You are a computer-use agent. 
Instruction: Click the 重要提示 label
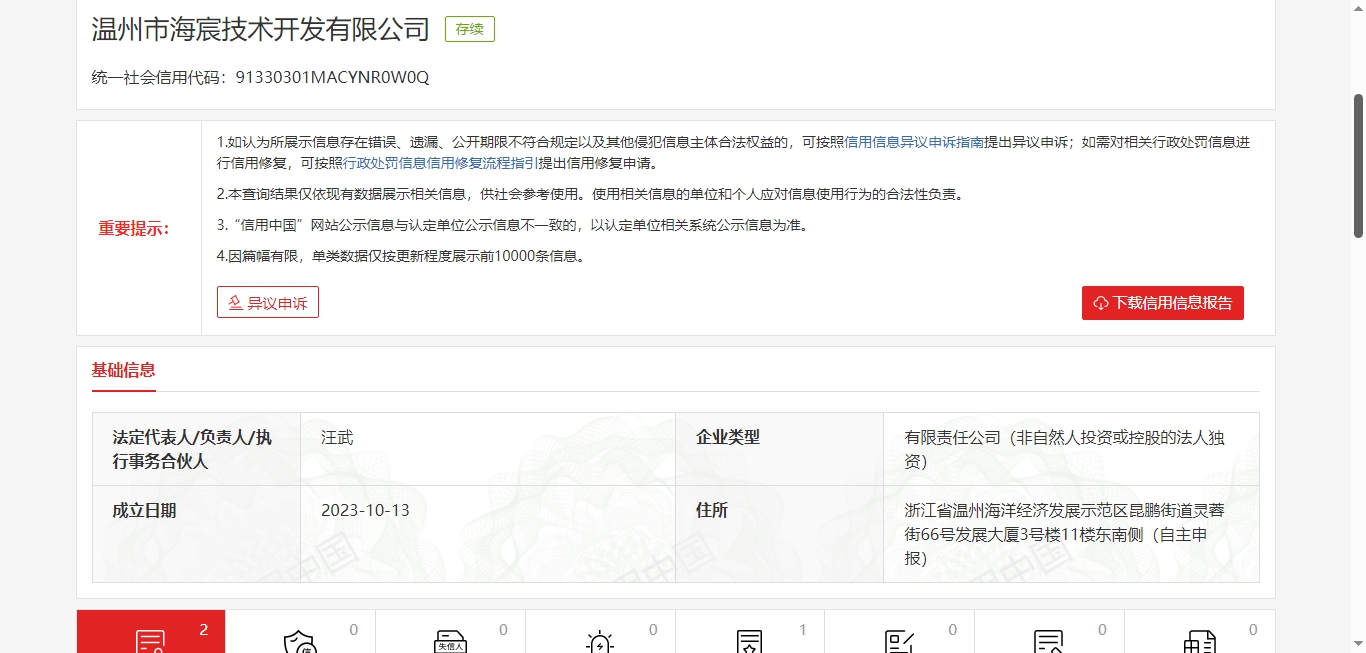(x=134, y=228)
